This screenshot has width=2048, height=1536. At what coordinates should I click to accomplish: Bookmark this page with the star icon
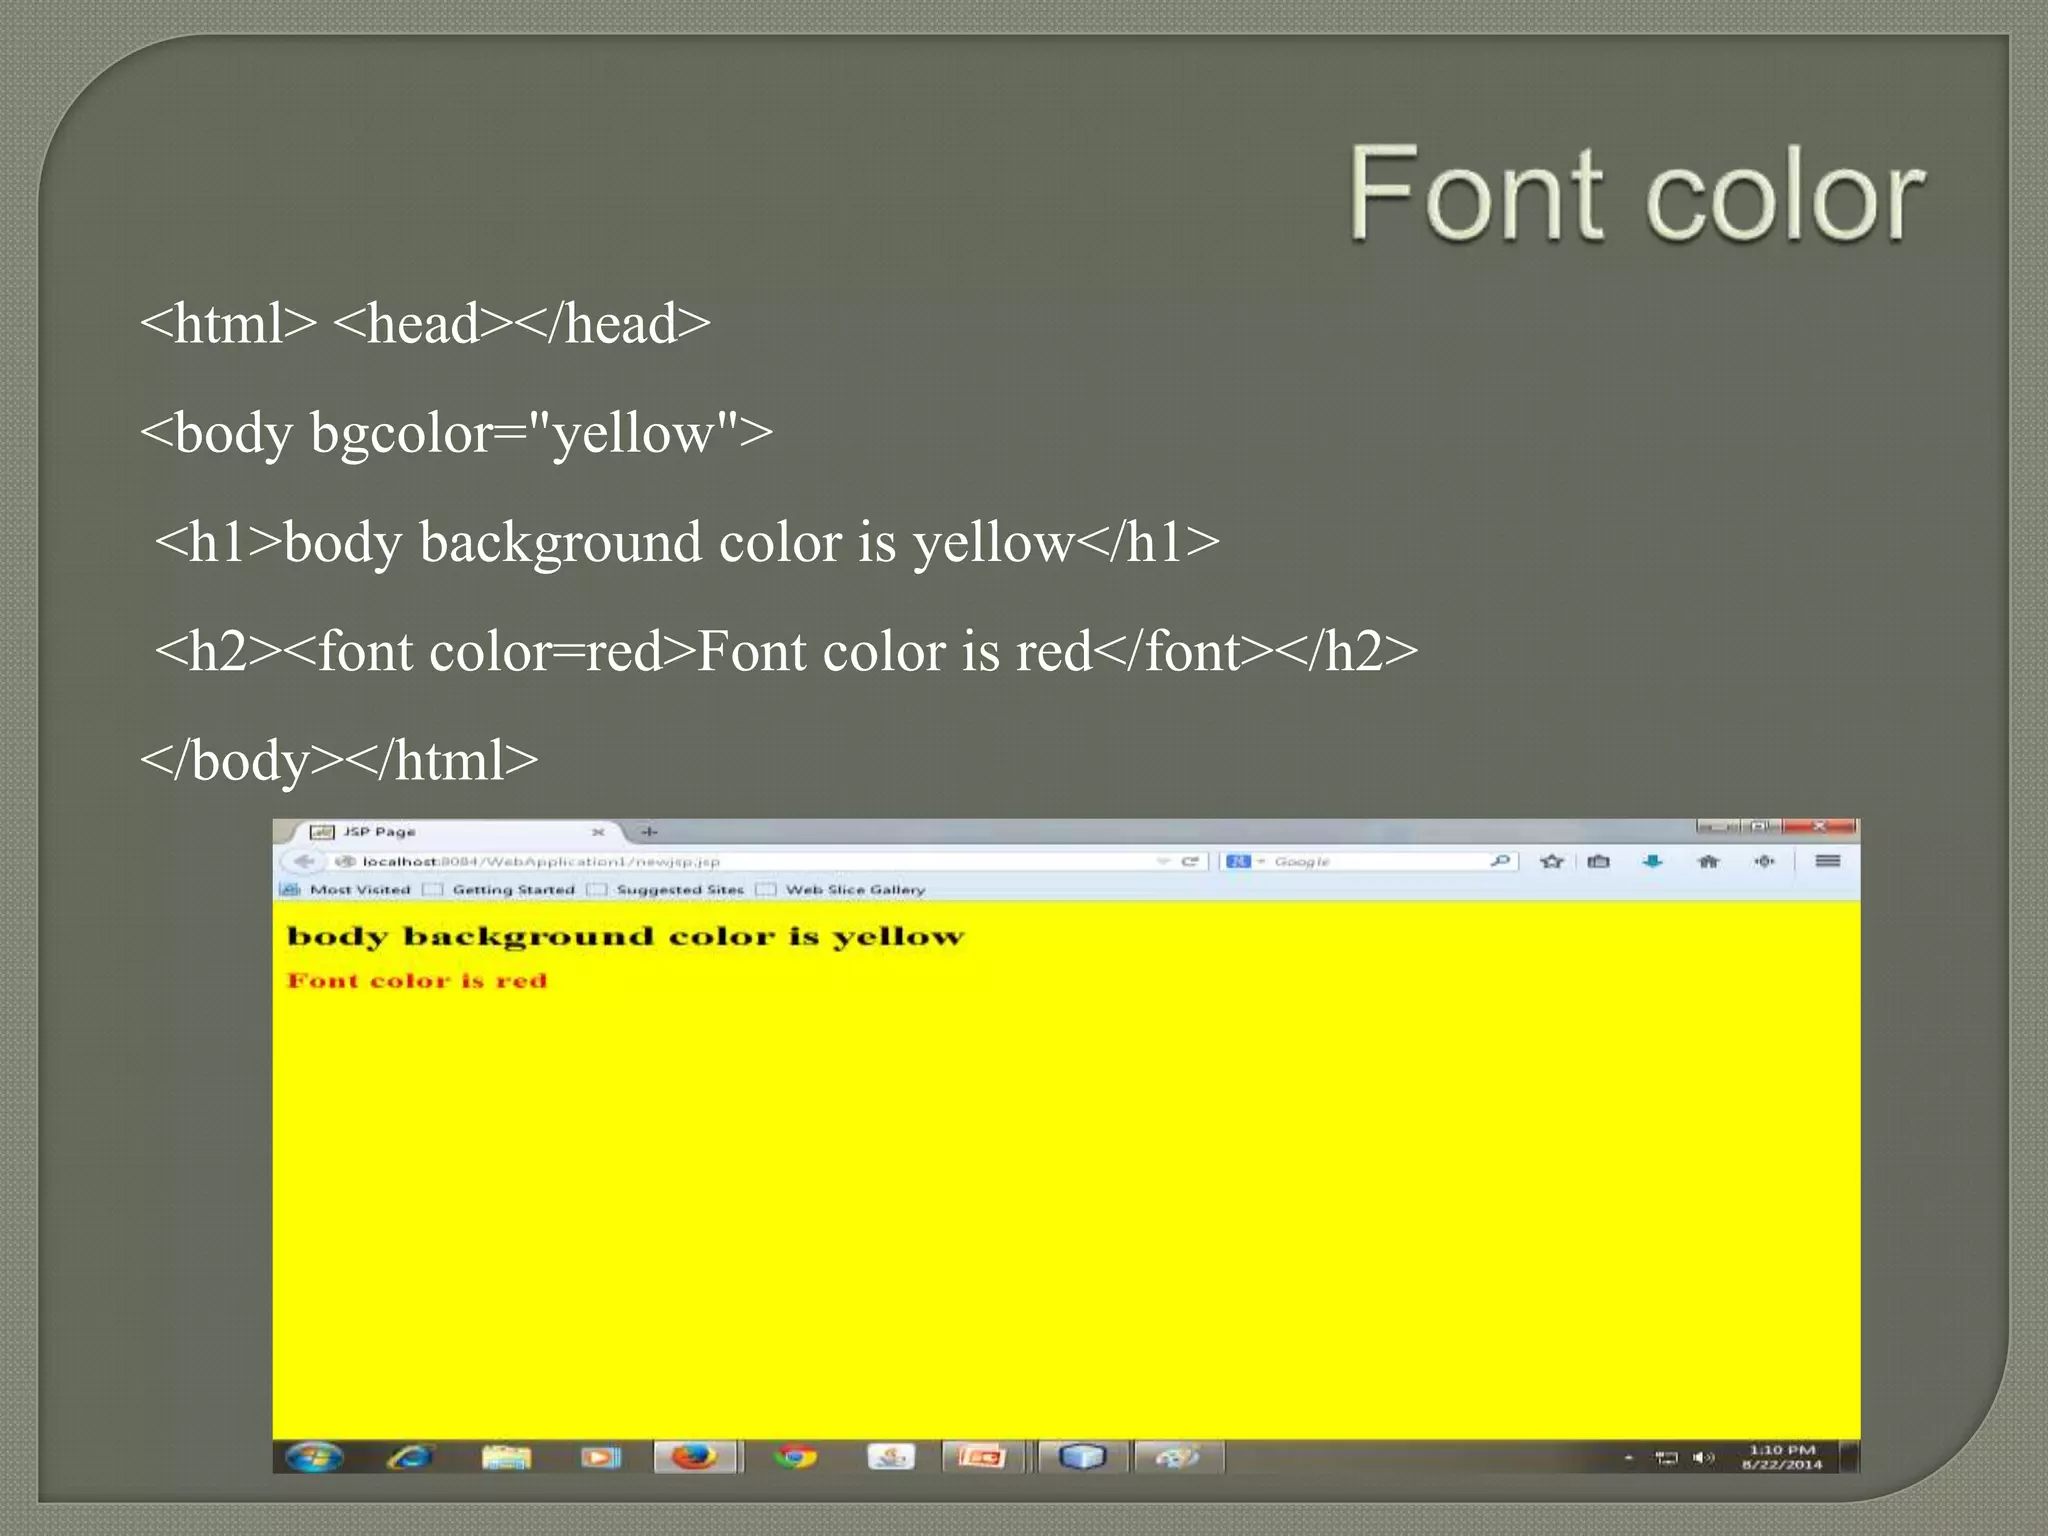[1552, 861]
